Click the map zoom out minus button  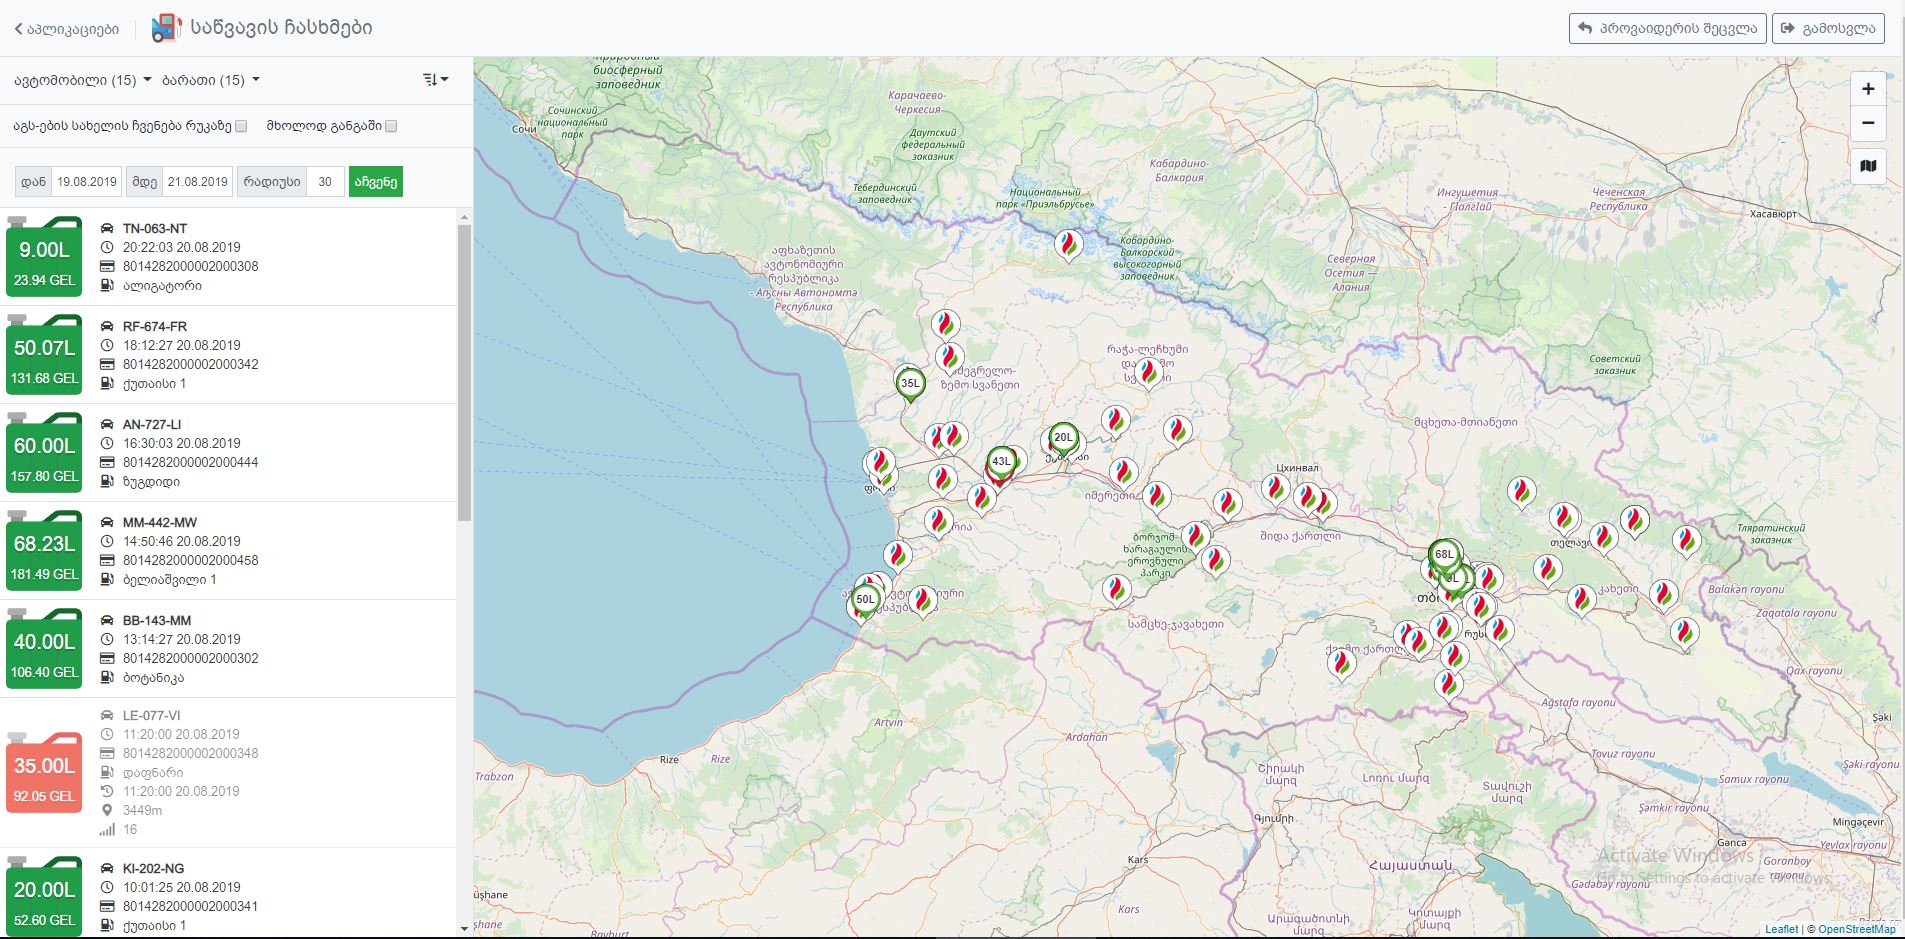point(1868,124)
